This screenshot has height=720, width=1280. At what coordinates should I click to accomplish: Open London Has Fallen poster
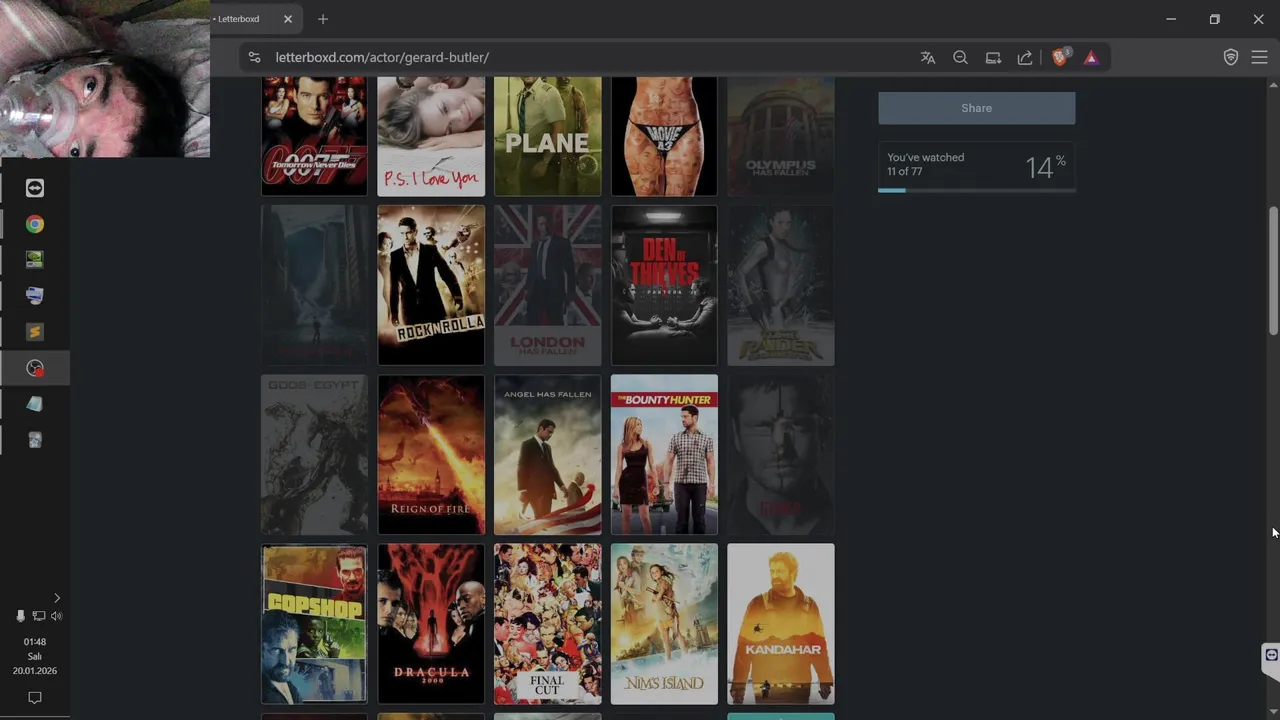point(548,285)
